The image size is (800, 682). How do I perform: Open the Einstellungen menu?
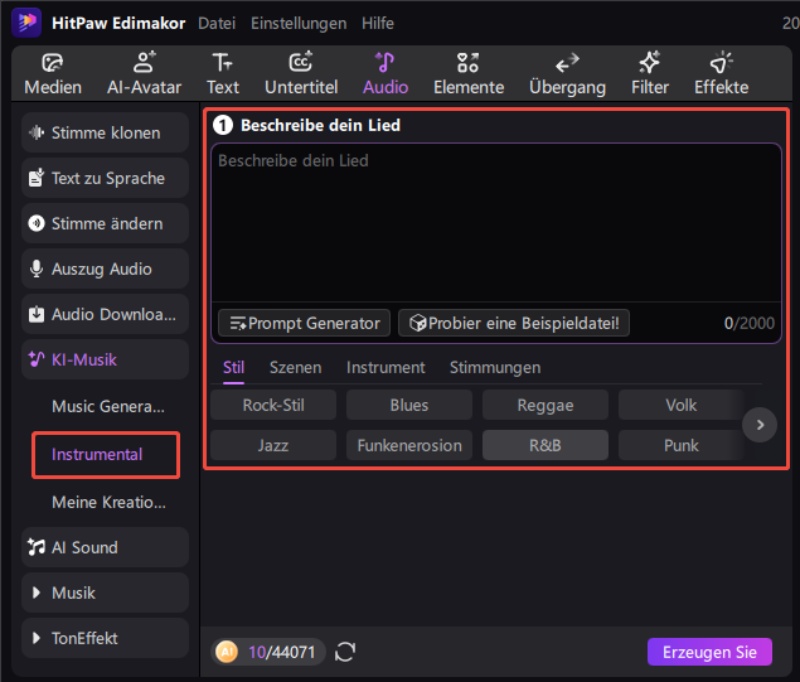tap(298, 23)
